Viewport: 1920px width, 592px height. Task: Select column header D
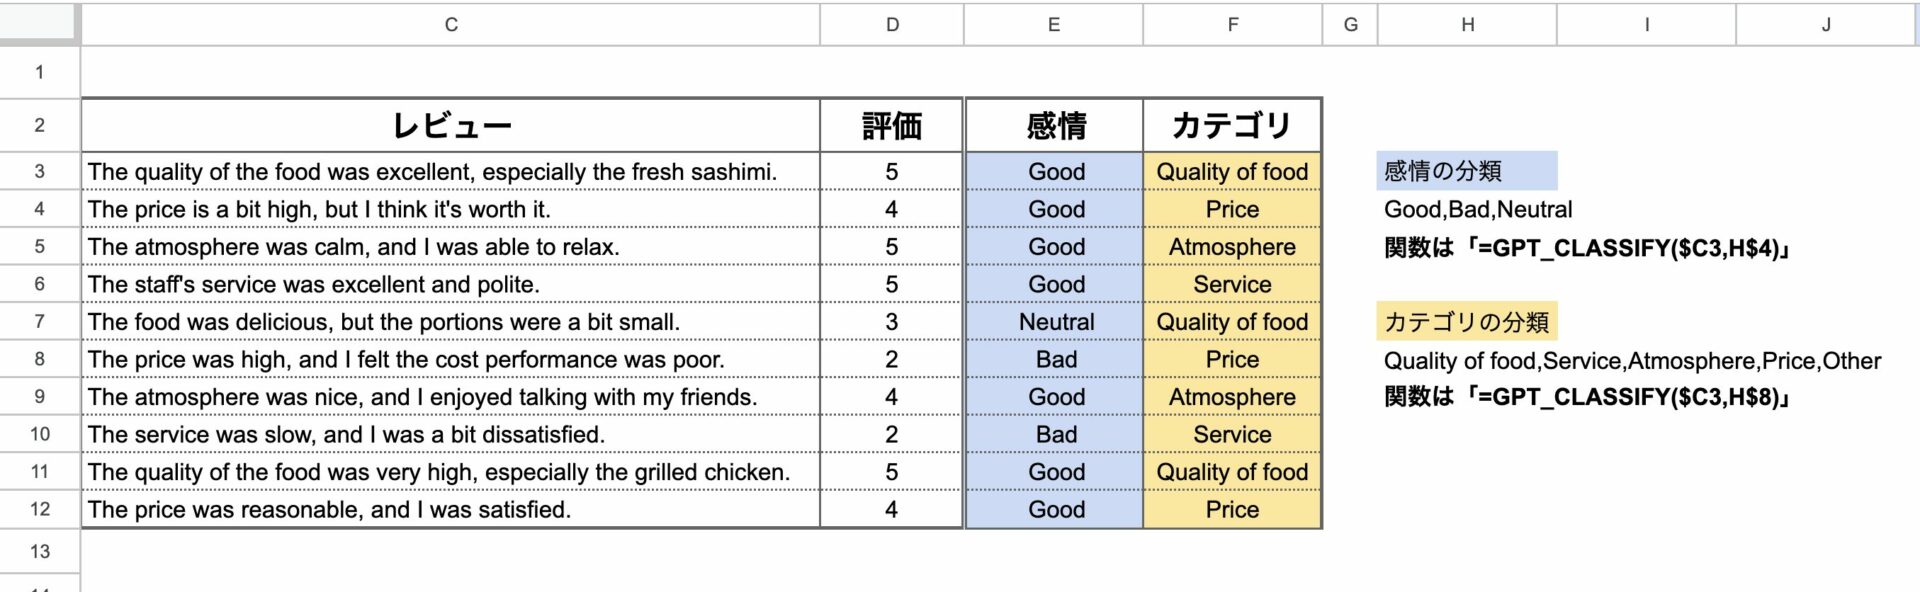(x=890, y=24)
